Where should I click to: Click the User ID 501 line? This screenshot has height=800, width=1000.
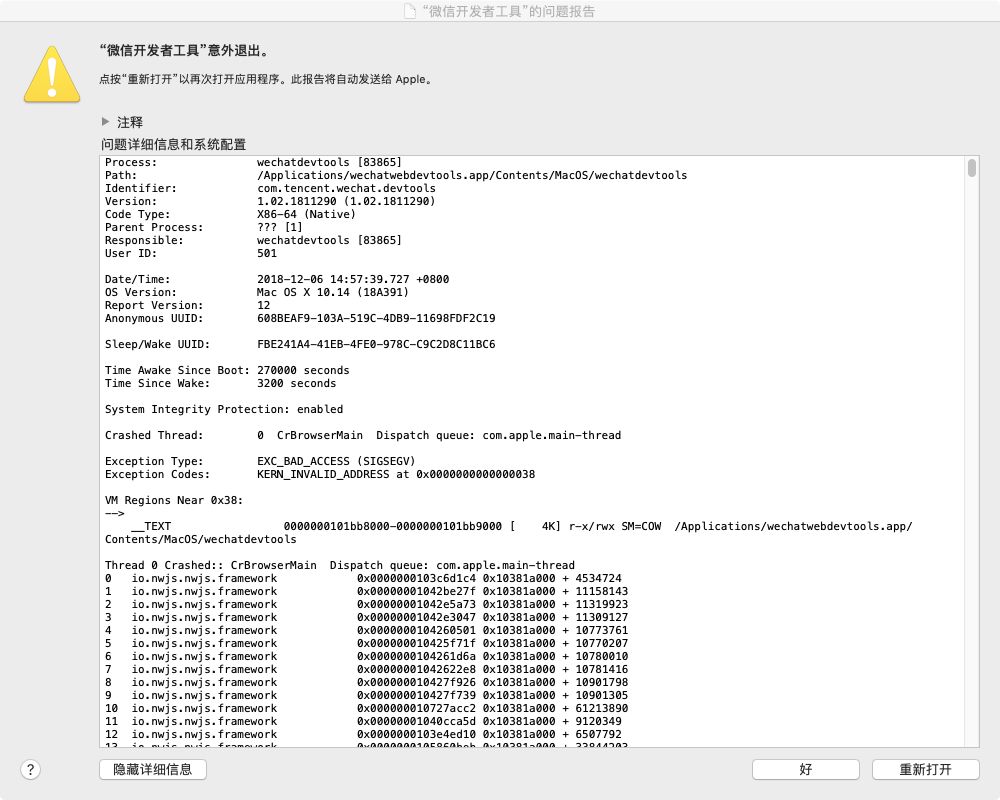point(191,253)
